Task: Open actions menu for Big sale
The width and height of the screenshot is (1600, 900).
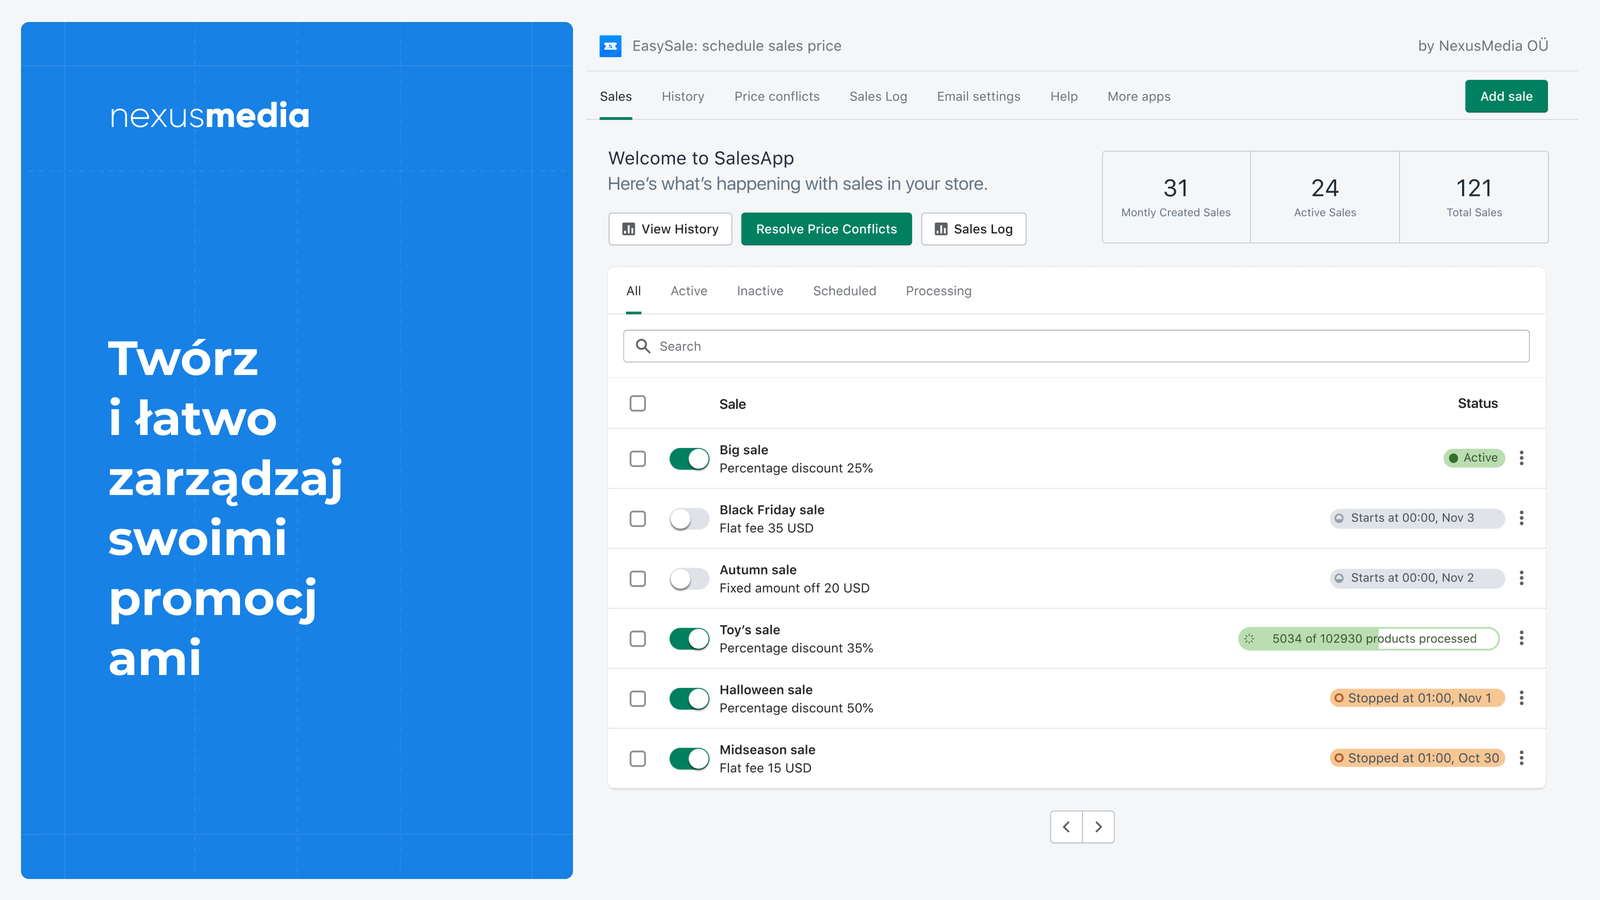Action: click(1521, 458)
